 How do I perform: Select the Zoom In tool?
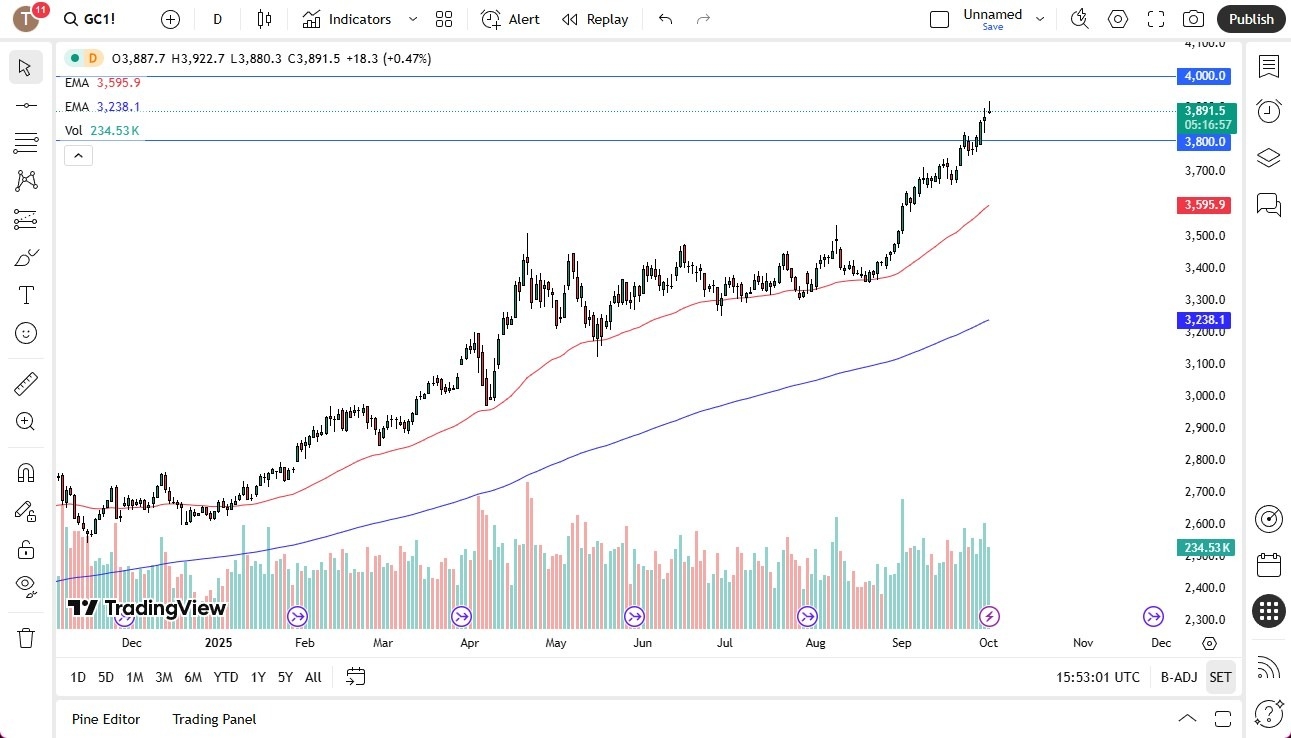click(x=26, y=421)
